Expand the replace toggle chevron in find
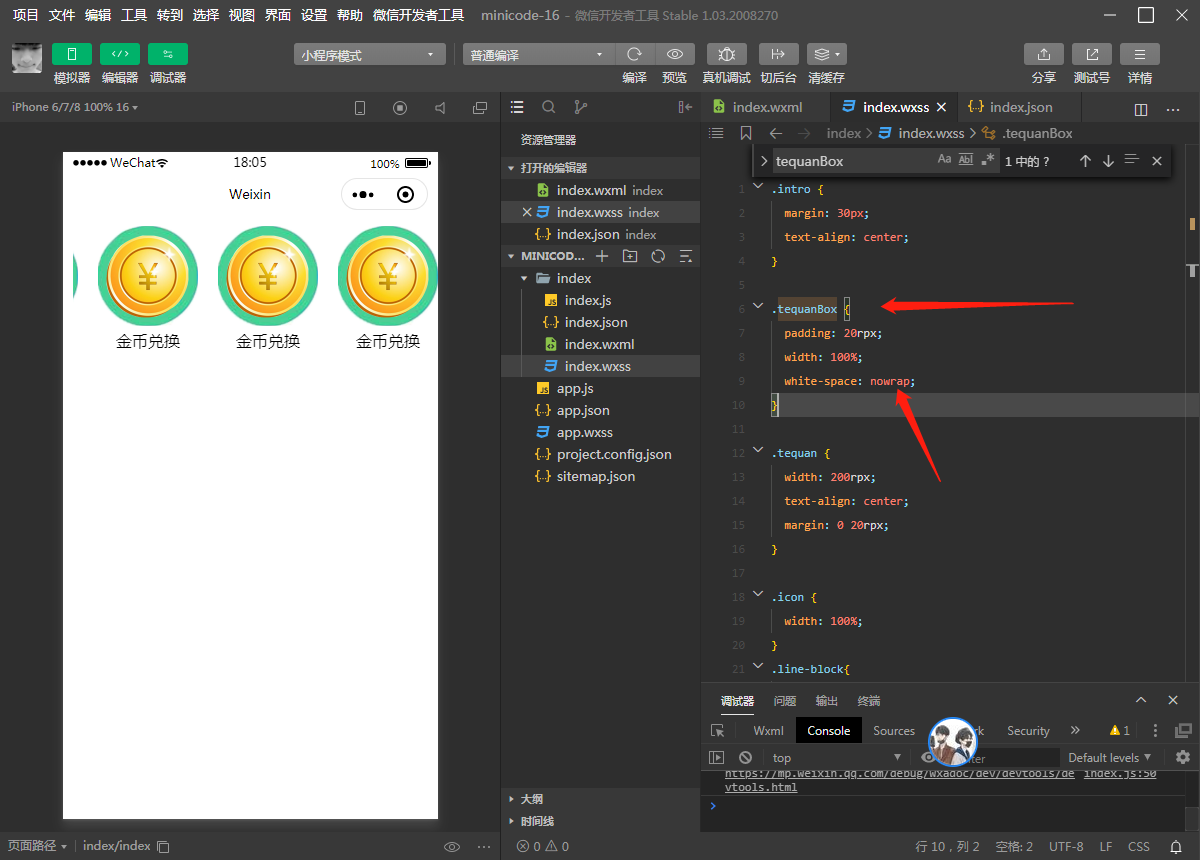 point(764,161)
